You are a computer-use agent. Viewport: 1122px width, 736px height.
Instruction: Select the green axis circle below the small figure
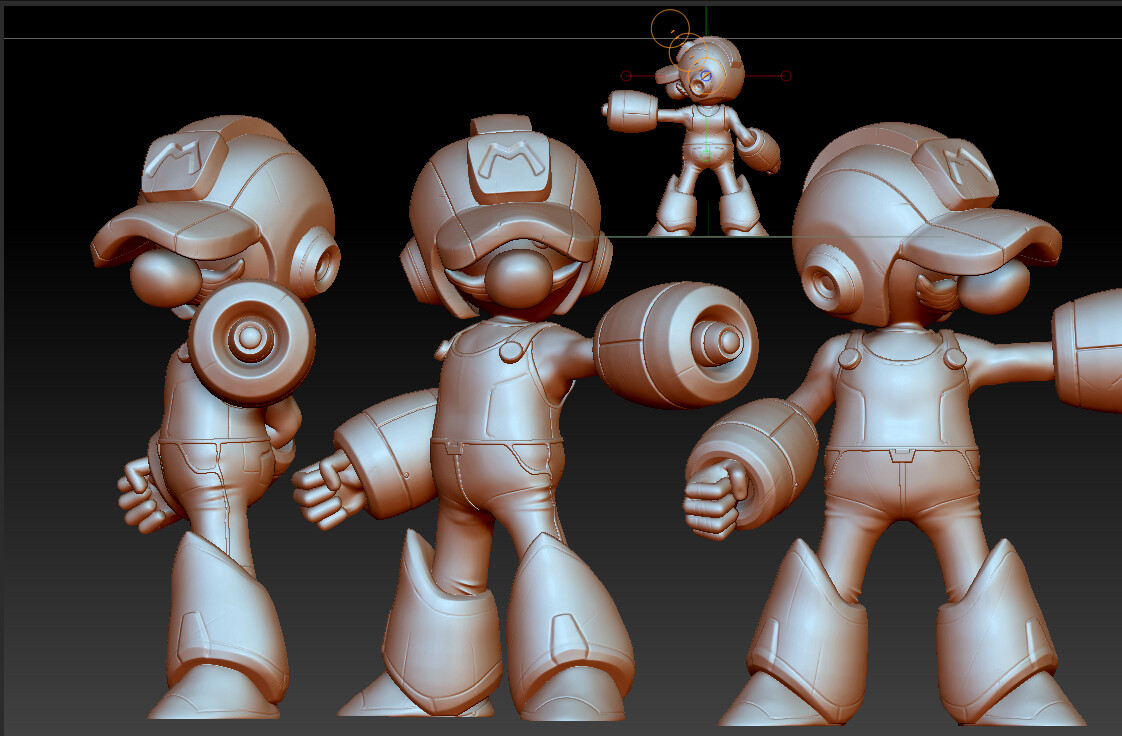click(705, 156)
